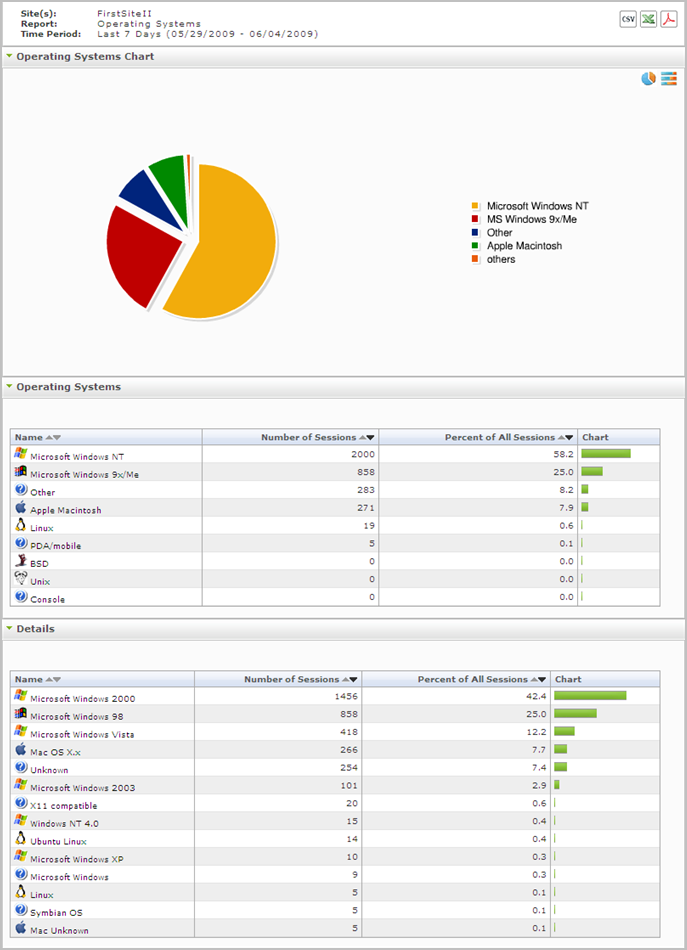Click the penguin icon for Linux in Operating Systems table
Viewport: 687px width, 950px height.
coord(21,525)
